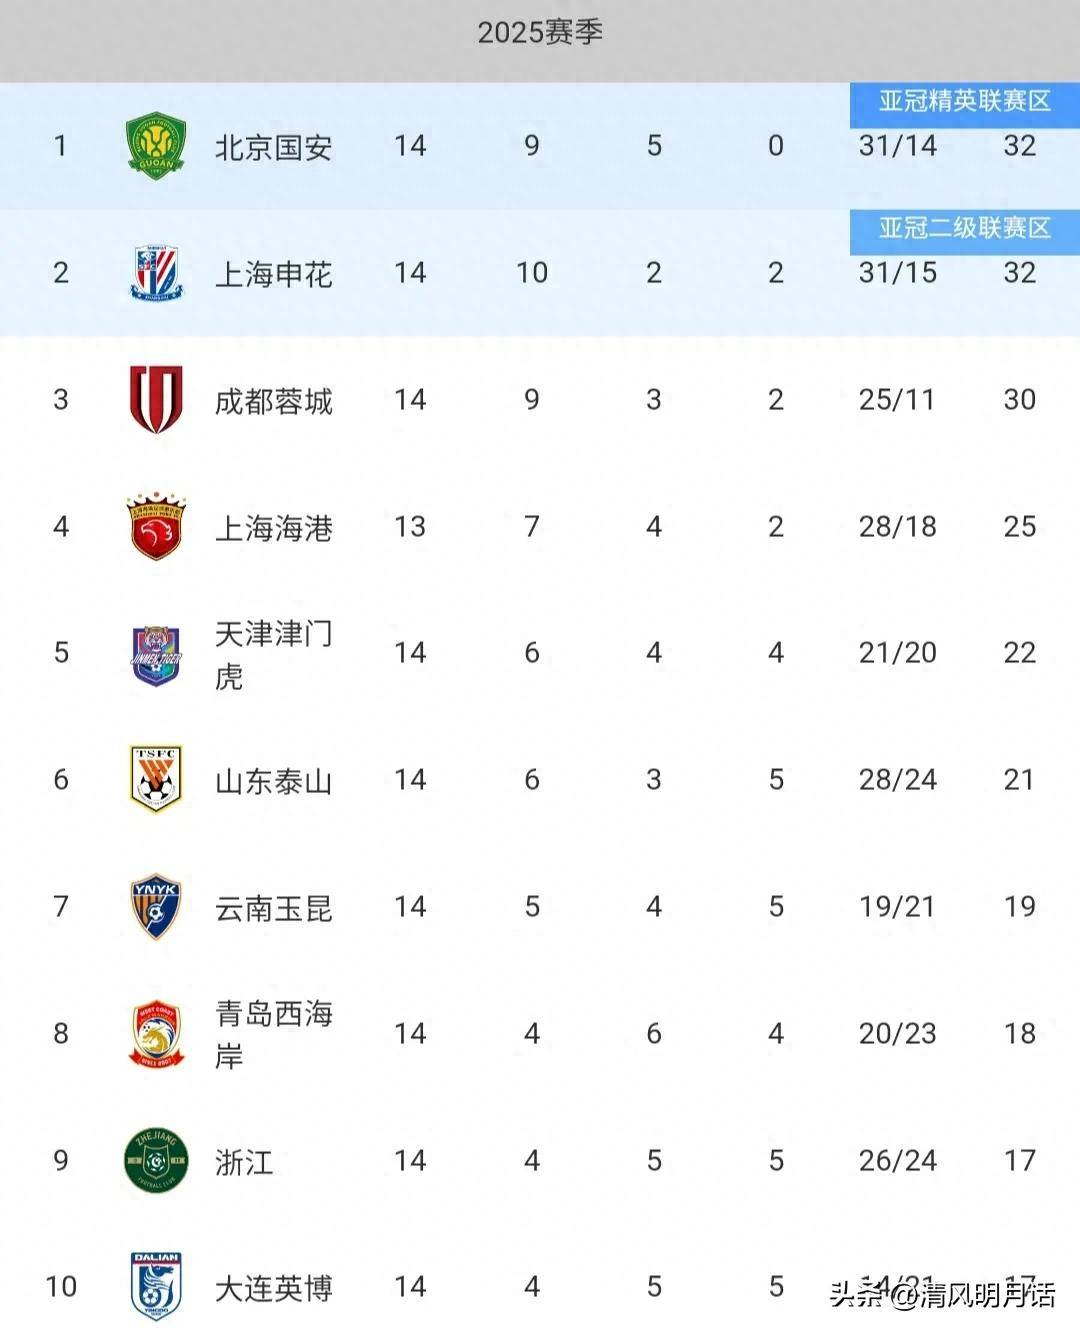This screenshot has width=1080, height=1333.
Task: Open the Chengdu Rongcheng red shield logo
Action: pyautogui.click(x=156, y=399)
